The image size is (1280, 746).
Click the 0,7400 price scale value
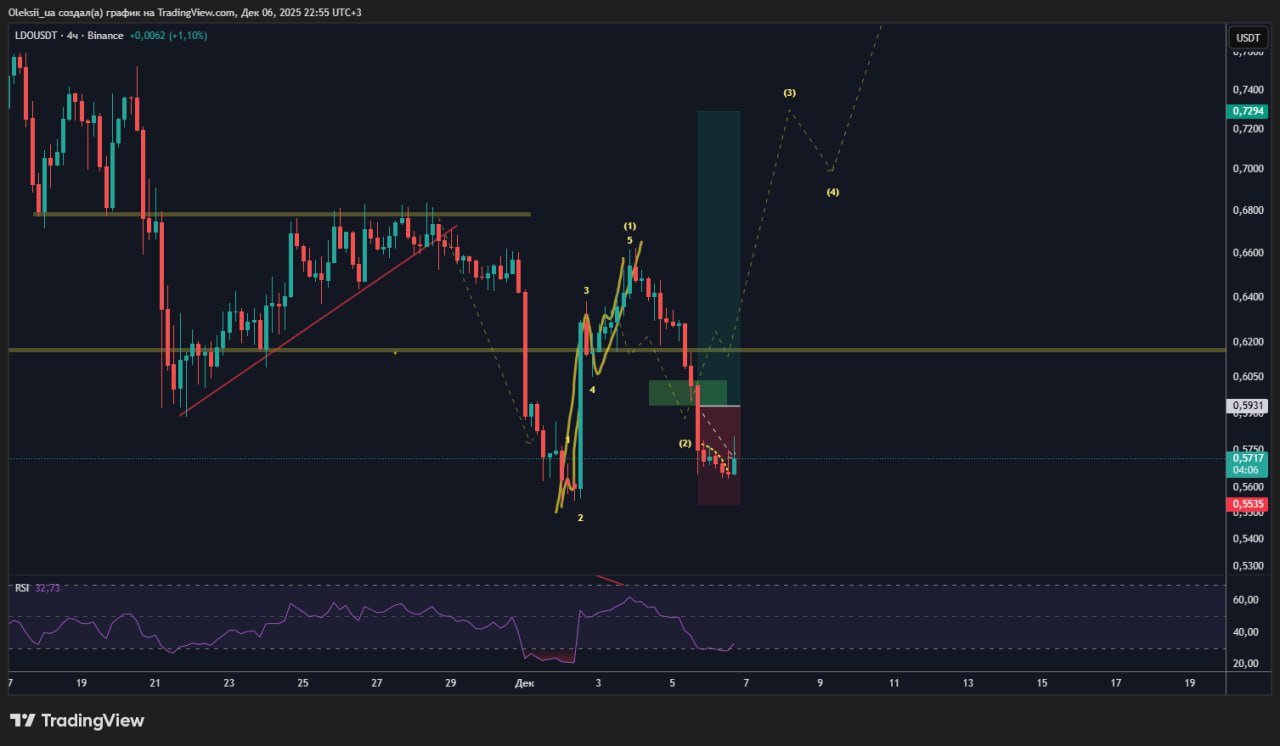(x=1246, y=90)
